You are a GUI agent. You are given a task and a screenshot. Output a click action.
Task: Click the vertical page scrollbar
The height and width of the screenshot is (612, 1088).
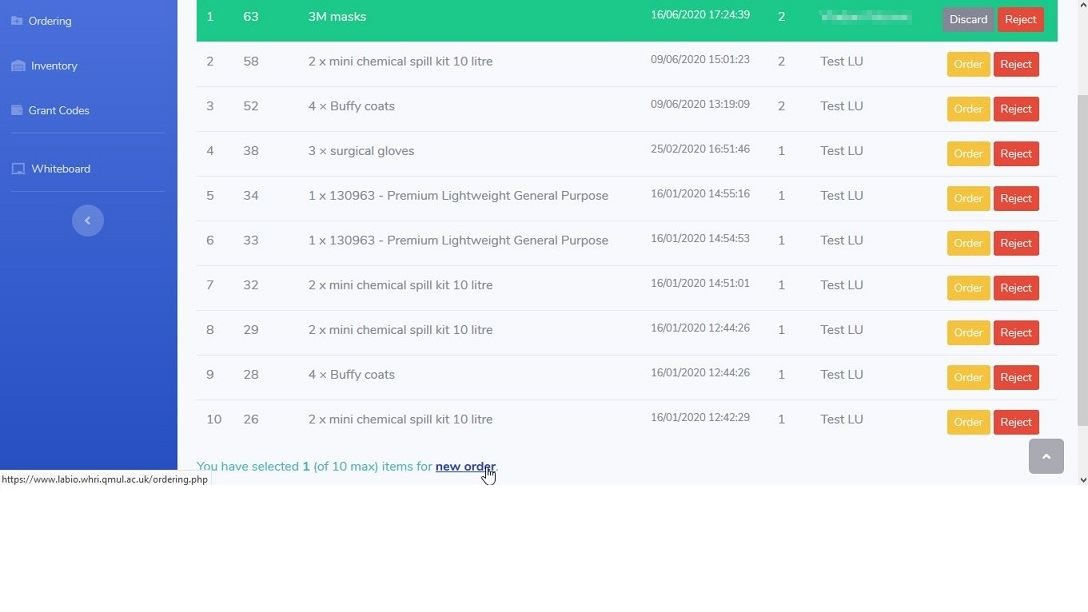point(1082,260)
